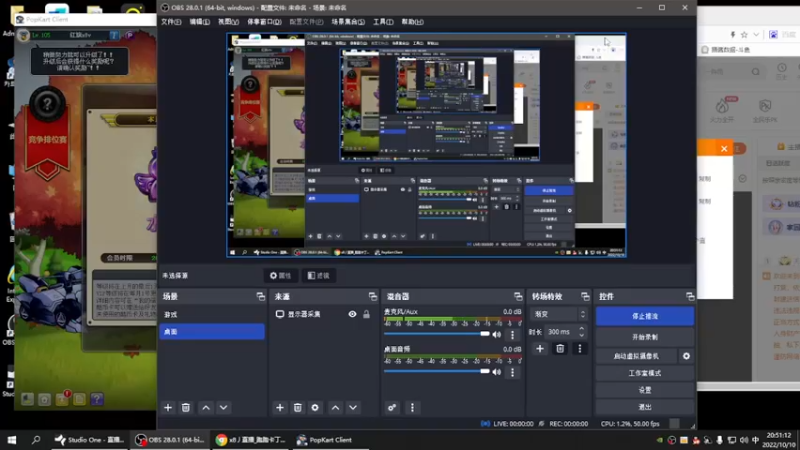800x450 pixels.
Task: Delete the selected scene with trash icon
Action: point(186,408)
